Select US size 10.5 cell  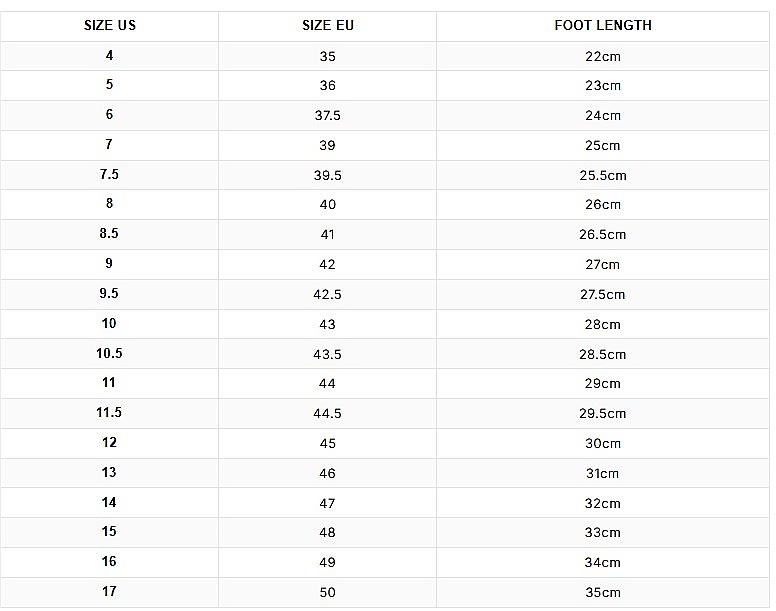click(109, 354)
